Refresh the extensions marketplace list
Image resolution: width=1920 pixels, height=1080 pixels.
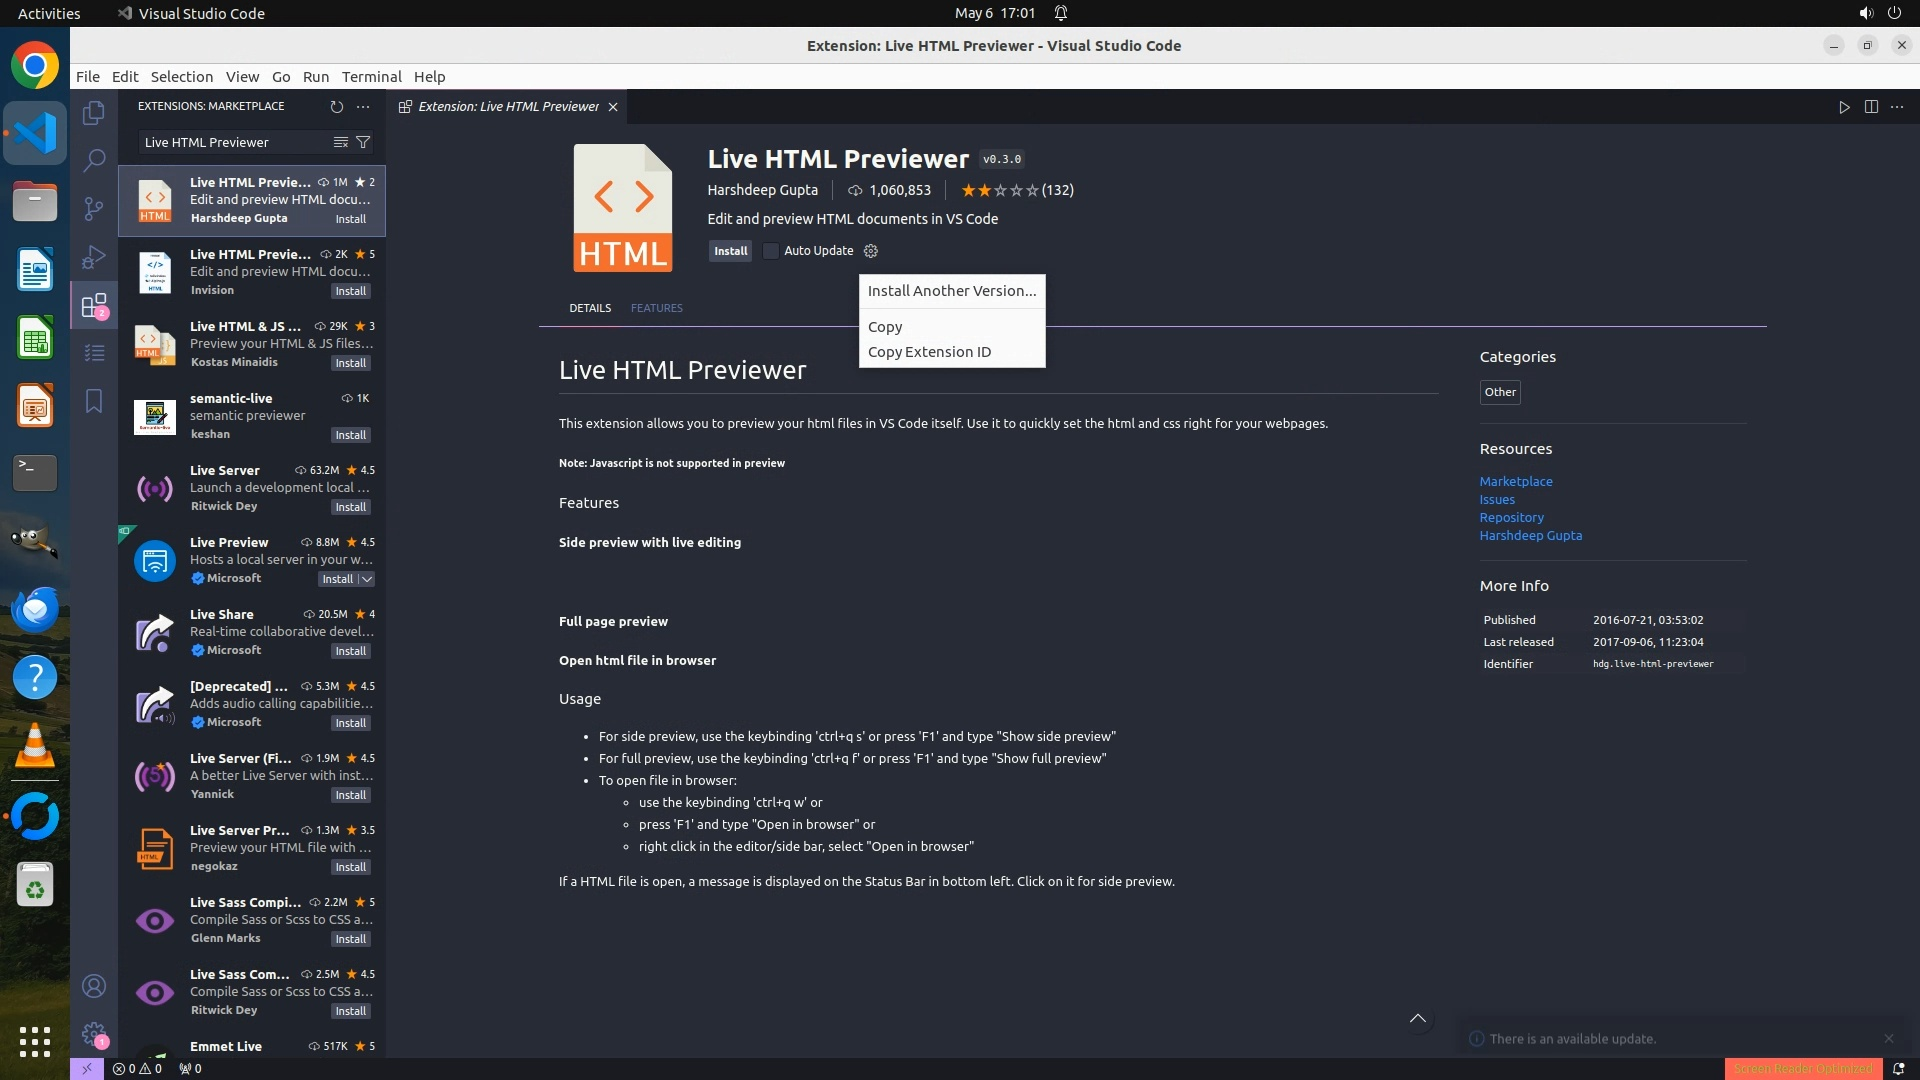(337, 106)
